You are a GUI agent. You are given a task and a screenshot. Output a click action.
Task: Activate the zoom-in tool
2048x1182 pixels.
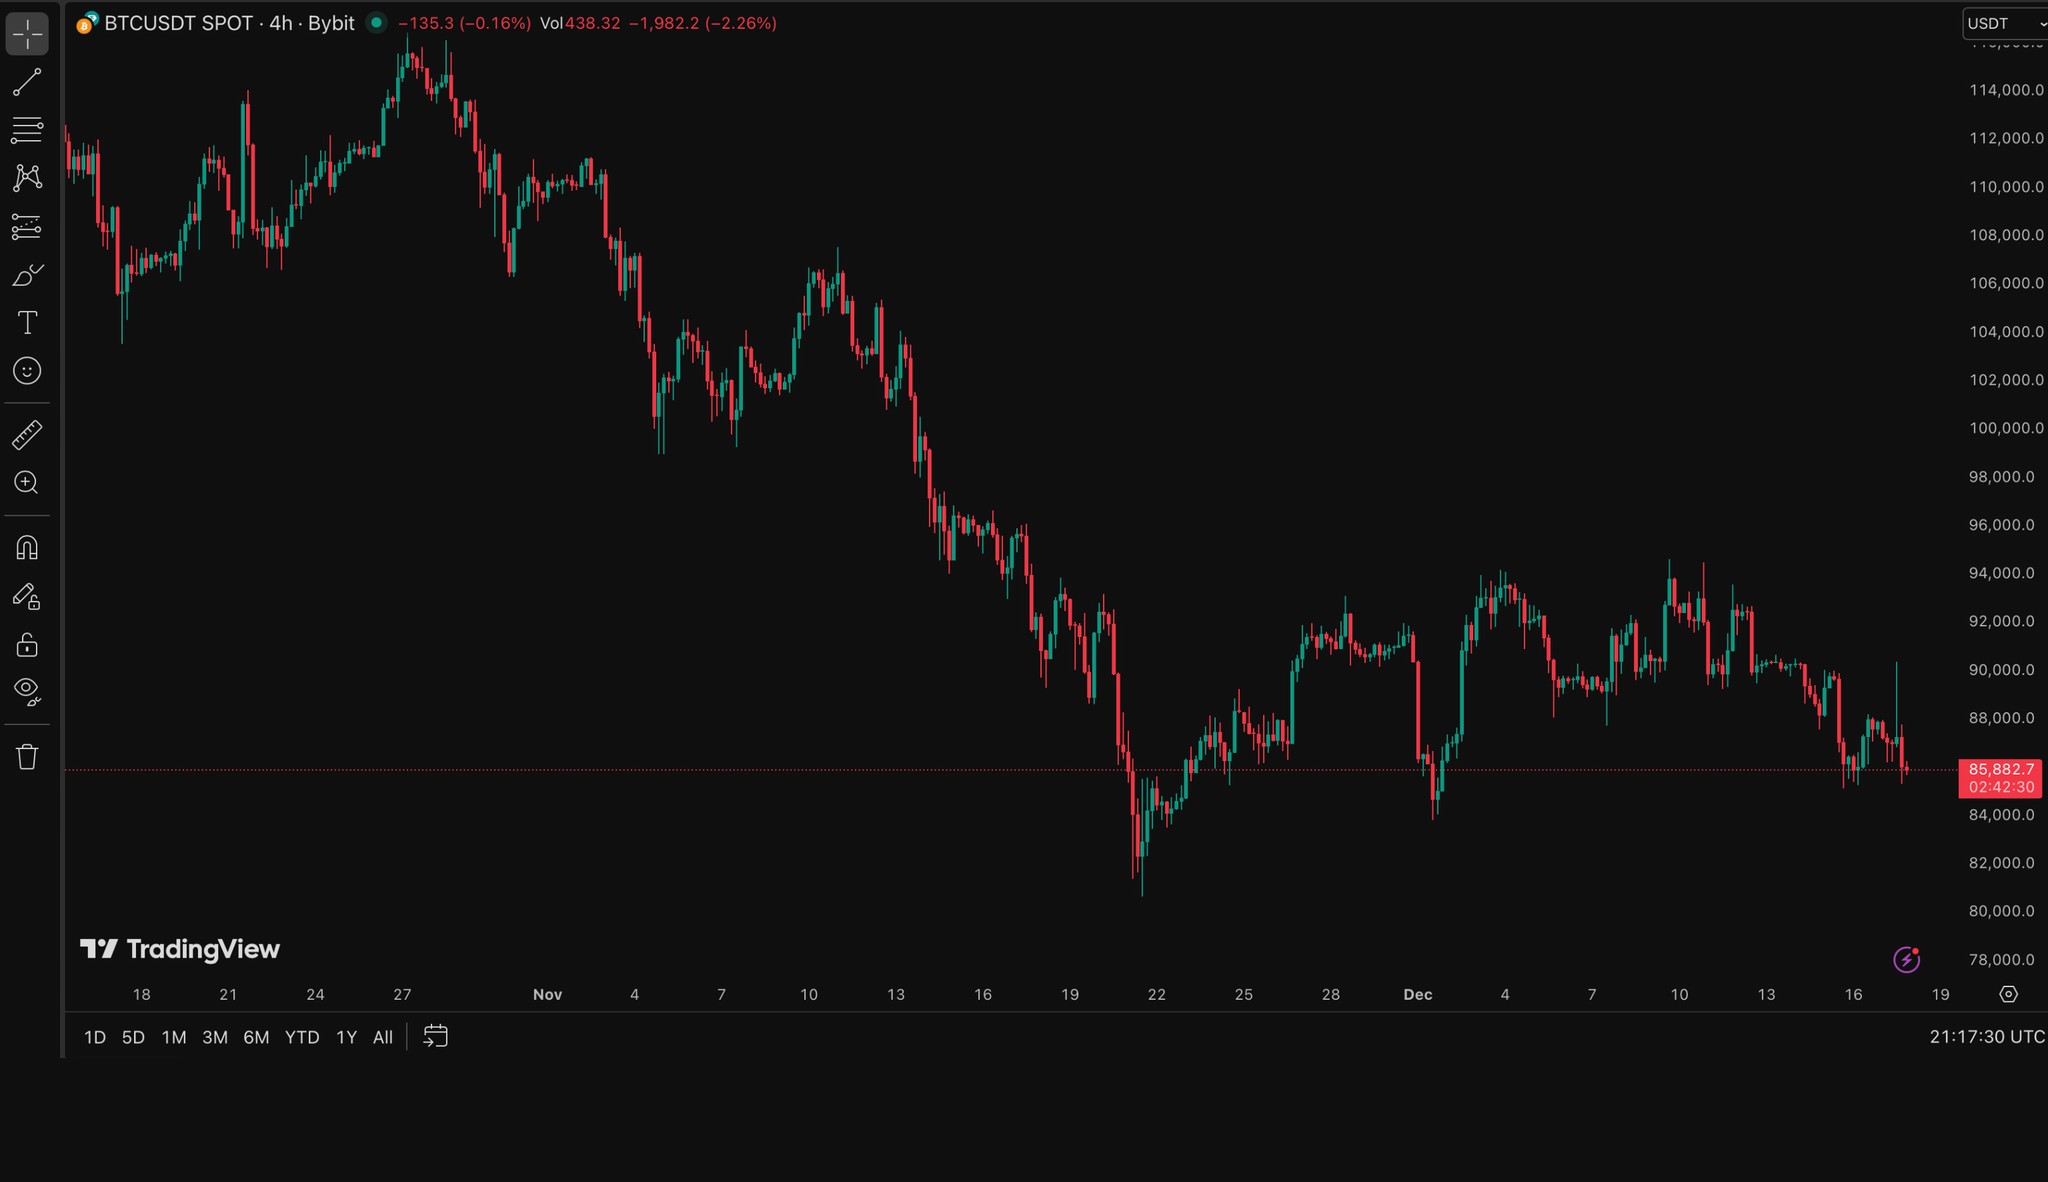pos(27,483)
